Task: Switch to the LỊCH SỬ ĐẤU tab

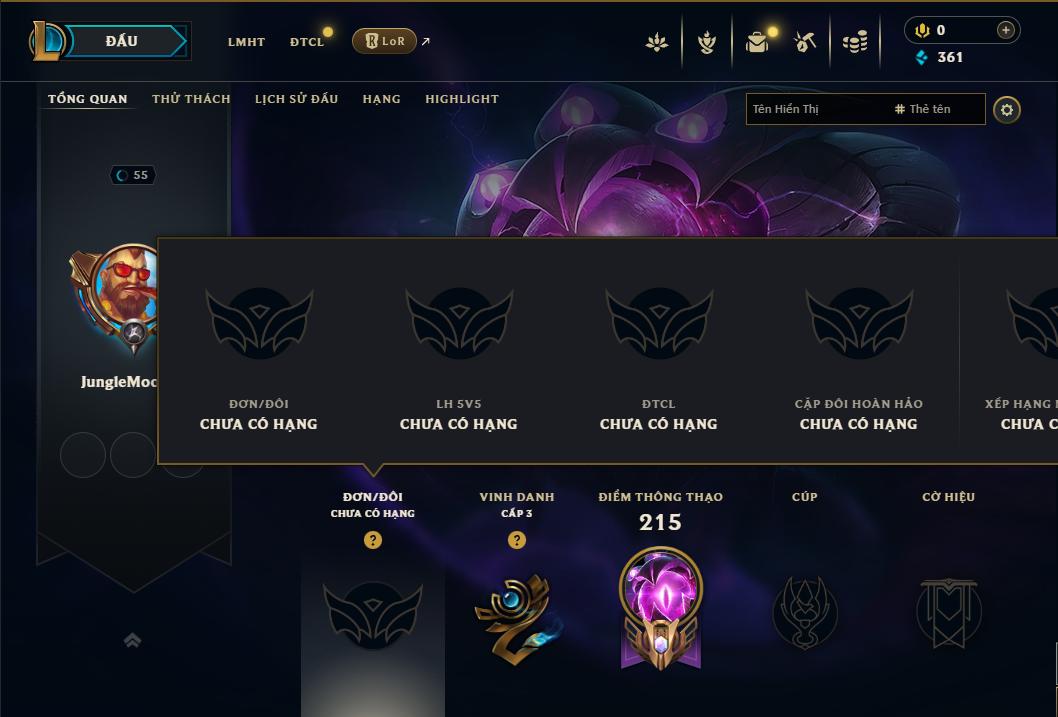Action: (x=296, y=99)
